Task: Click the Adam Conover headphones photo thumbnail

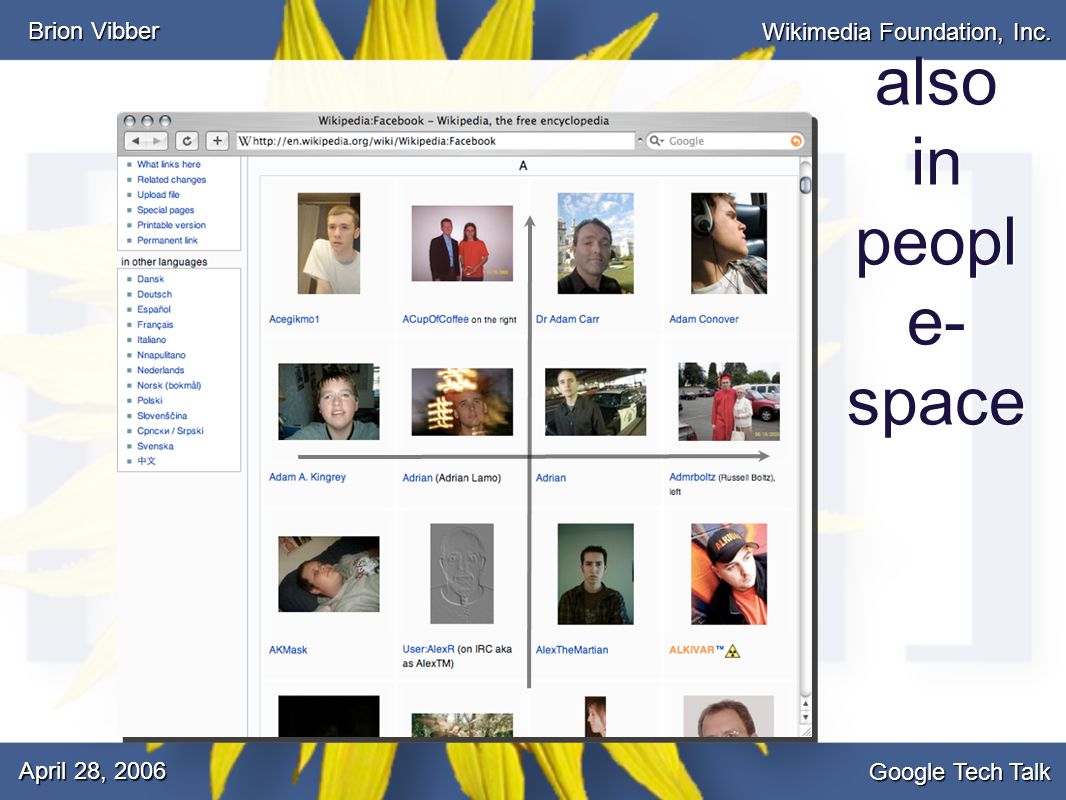Action: (x=729, y=243)
